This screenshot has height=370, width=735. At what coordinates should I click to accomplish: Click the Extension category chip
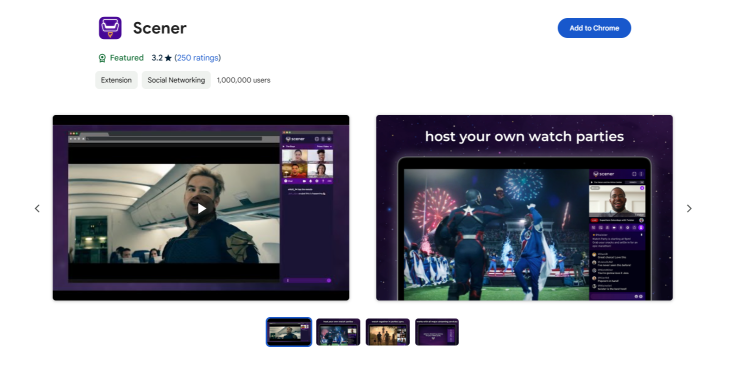click(x=116, y=80)
